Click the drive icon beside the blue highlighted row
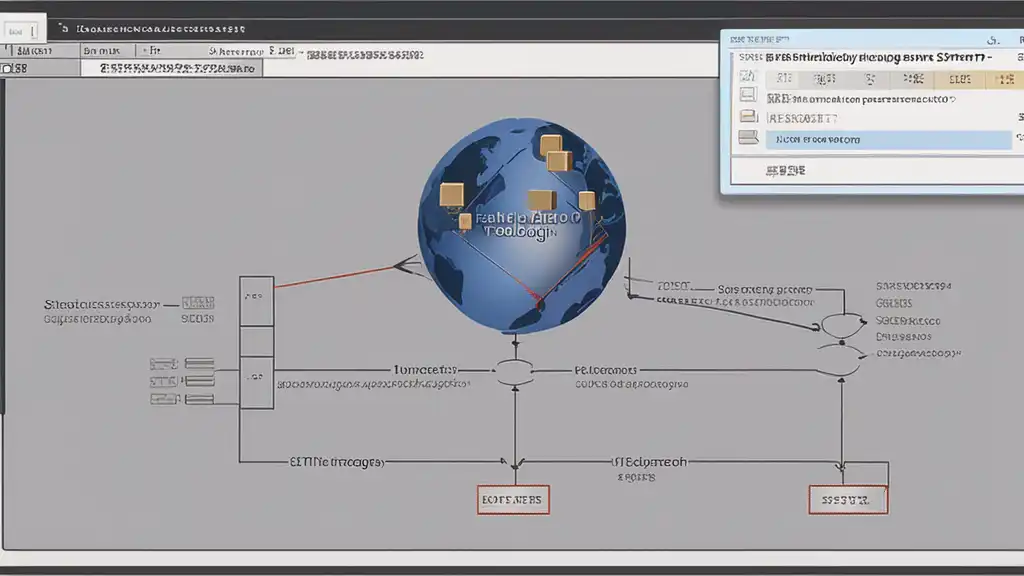This screenshot has width=1024, height=576. coord(748,137)
